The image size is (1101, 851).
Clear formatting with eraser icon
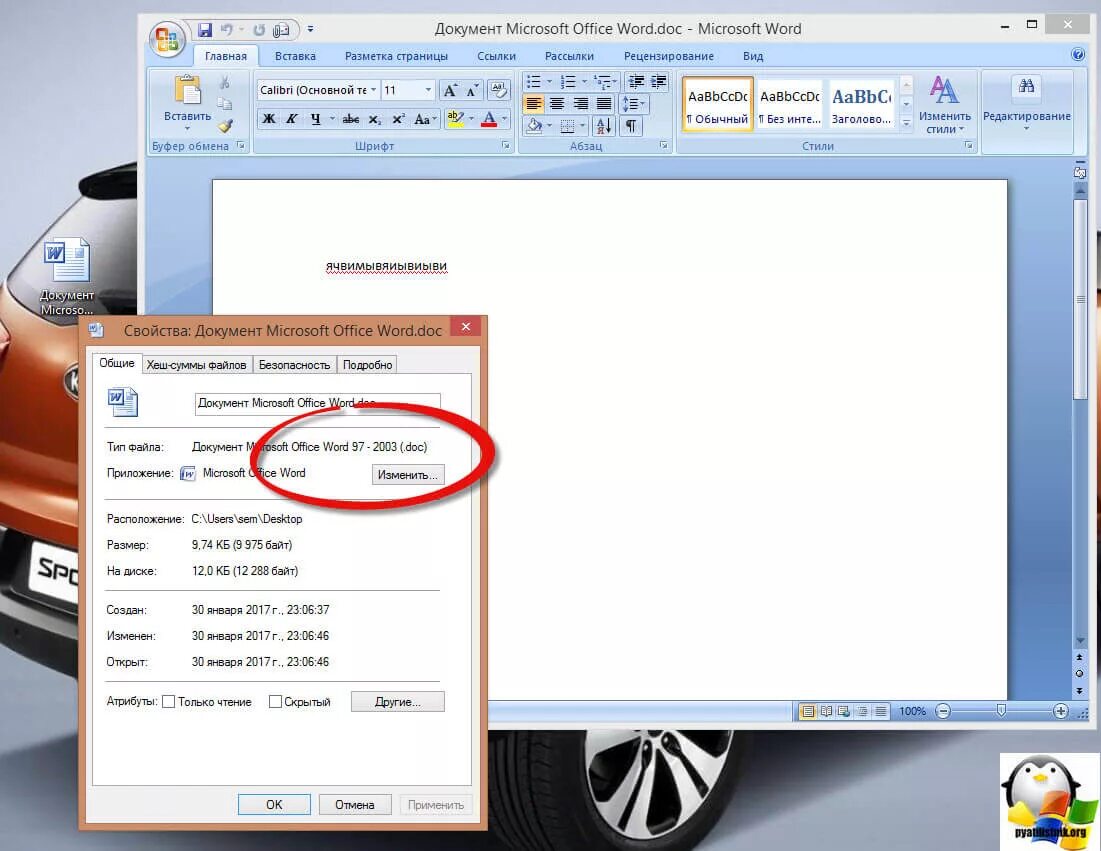point(499,90)
